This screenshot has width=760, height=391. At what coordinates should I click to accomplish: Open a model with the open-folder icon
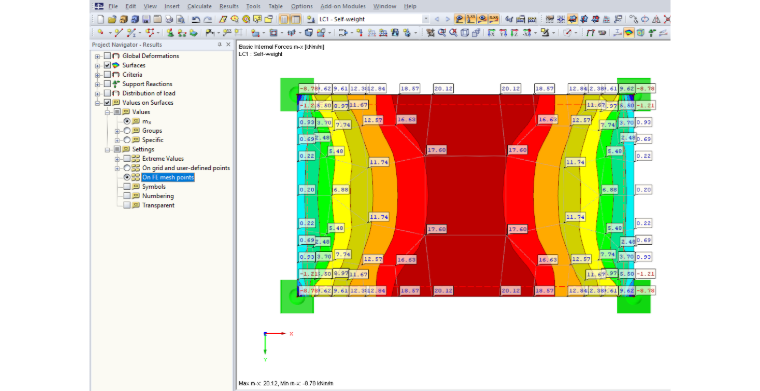pos(112,19)
